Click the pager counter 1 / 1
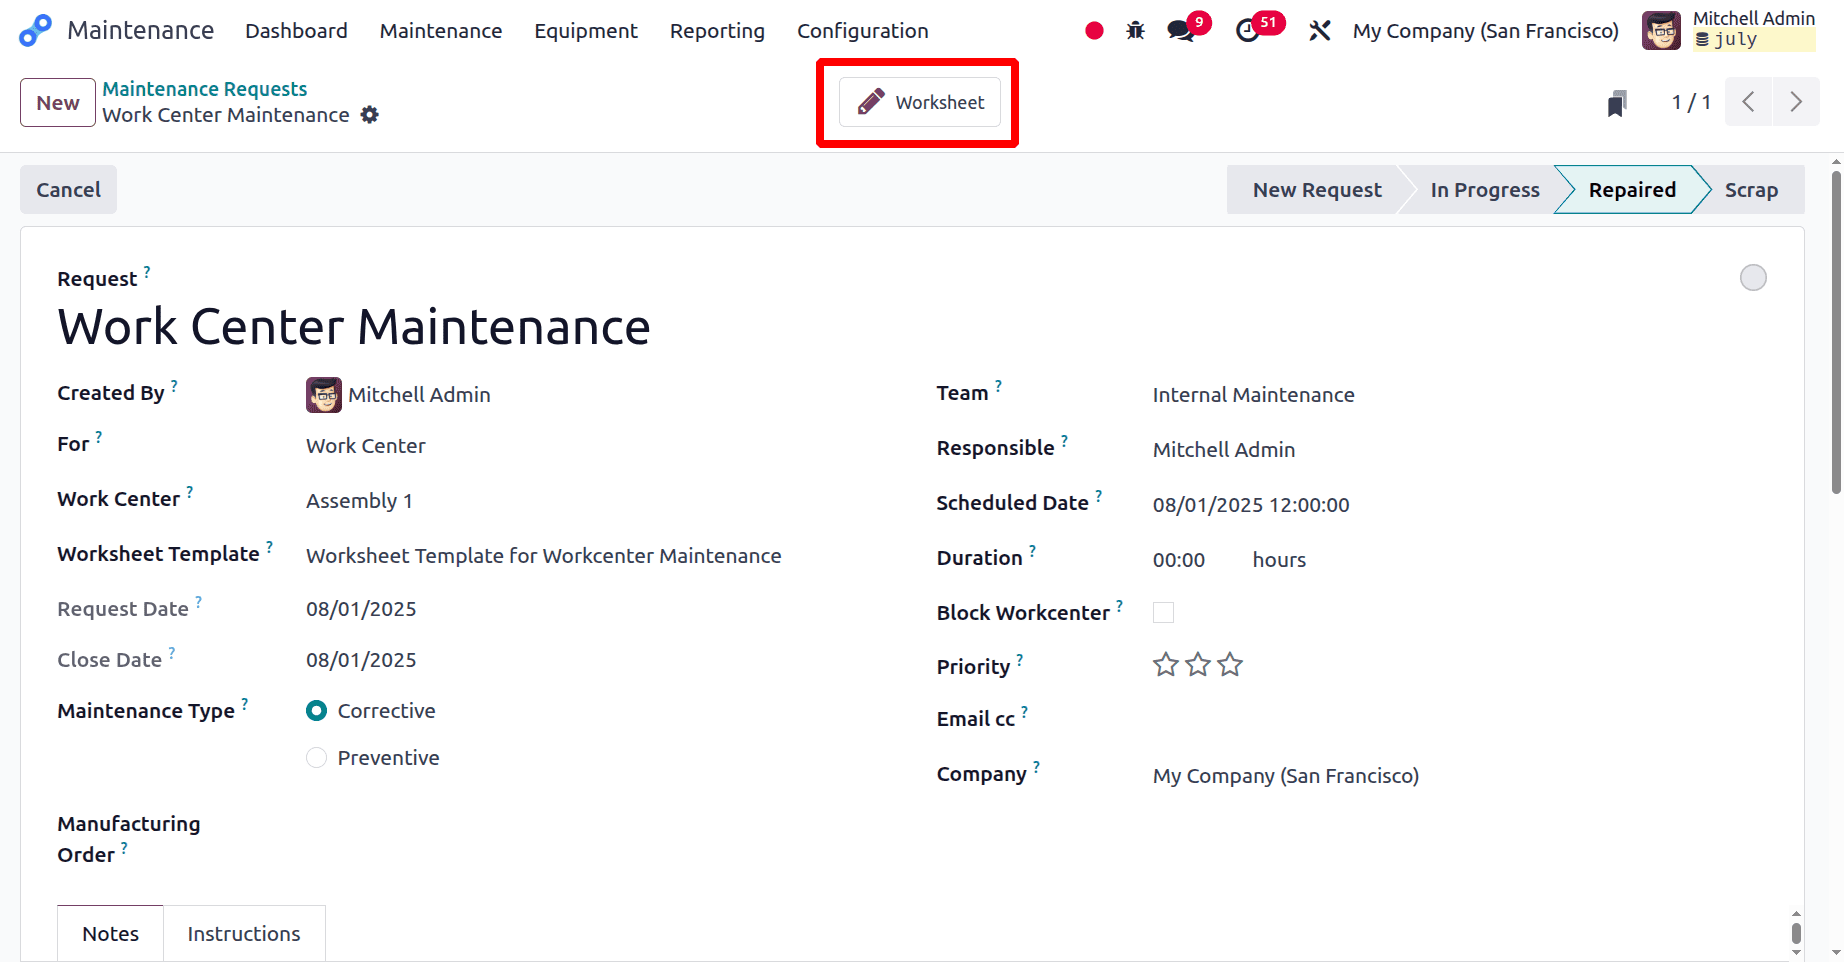The height and width of the screenshot is (962, 1844). (x=1691, y=102)
